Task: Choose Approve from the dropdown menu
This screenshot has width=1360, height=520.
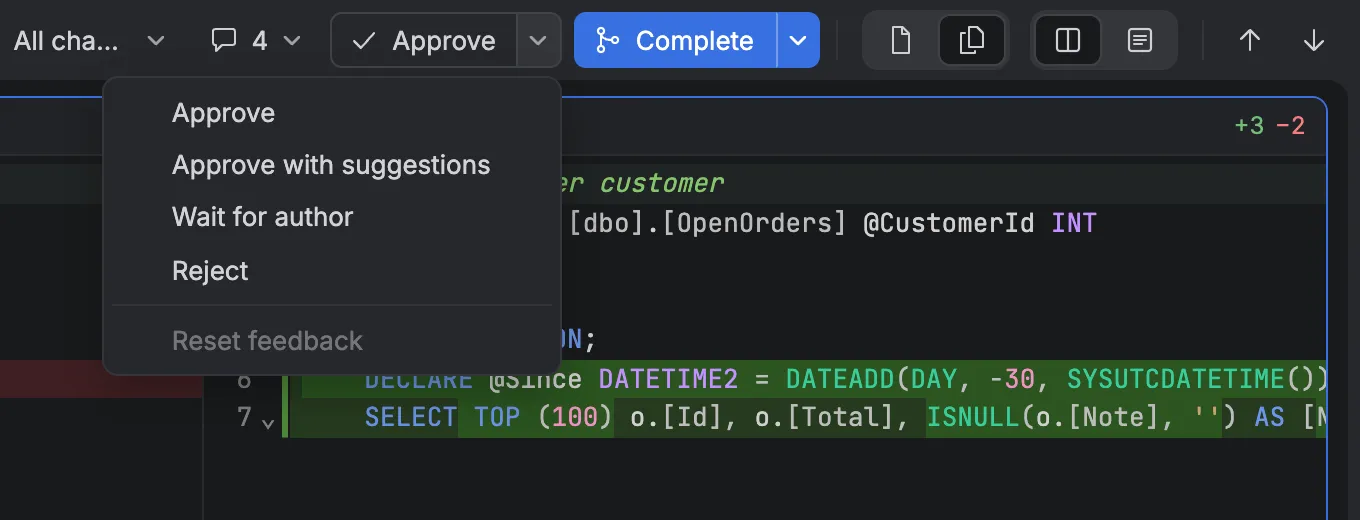Action: tap(332, 113)
